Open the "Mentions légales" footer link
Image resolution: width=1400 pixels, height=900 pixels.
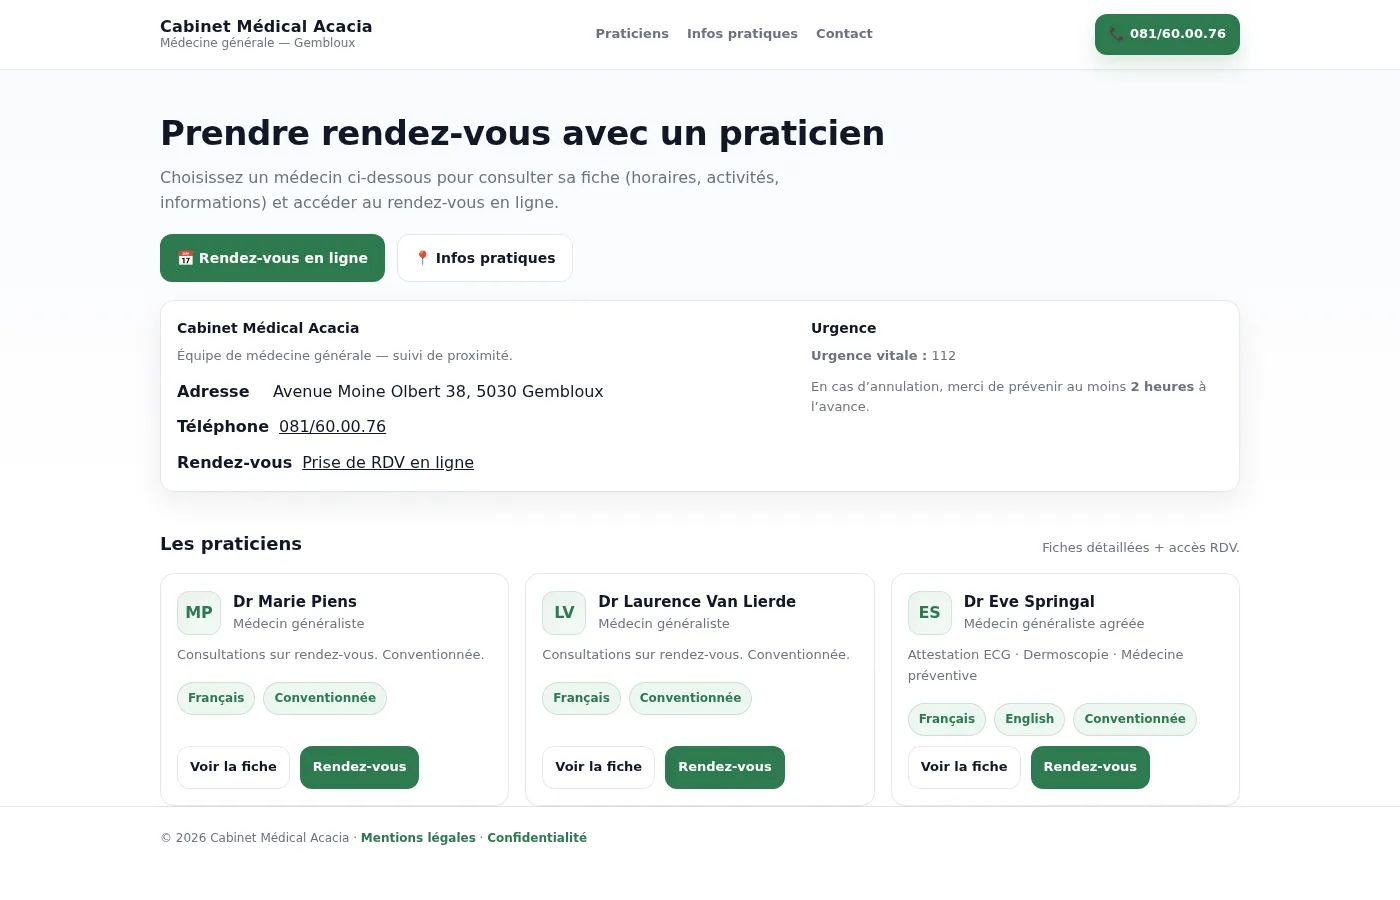click(x=418, y=838)
